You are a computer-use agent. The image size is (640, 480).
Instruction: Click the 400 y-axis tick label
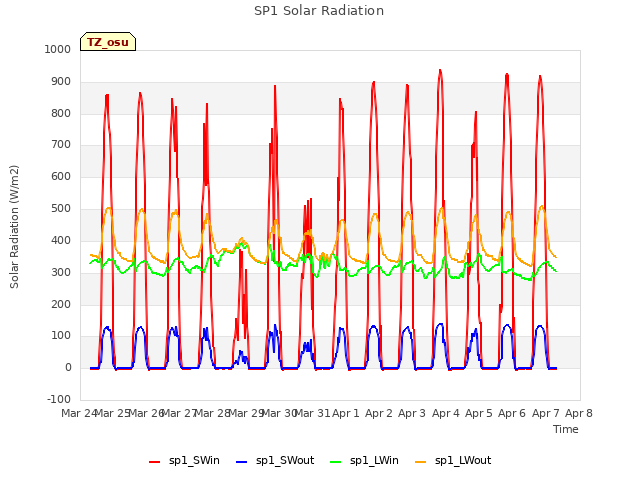(61, 240)
